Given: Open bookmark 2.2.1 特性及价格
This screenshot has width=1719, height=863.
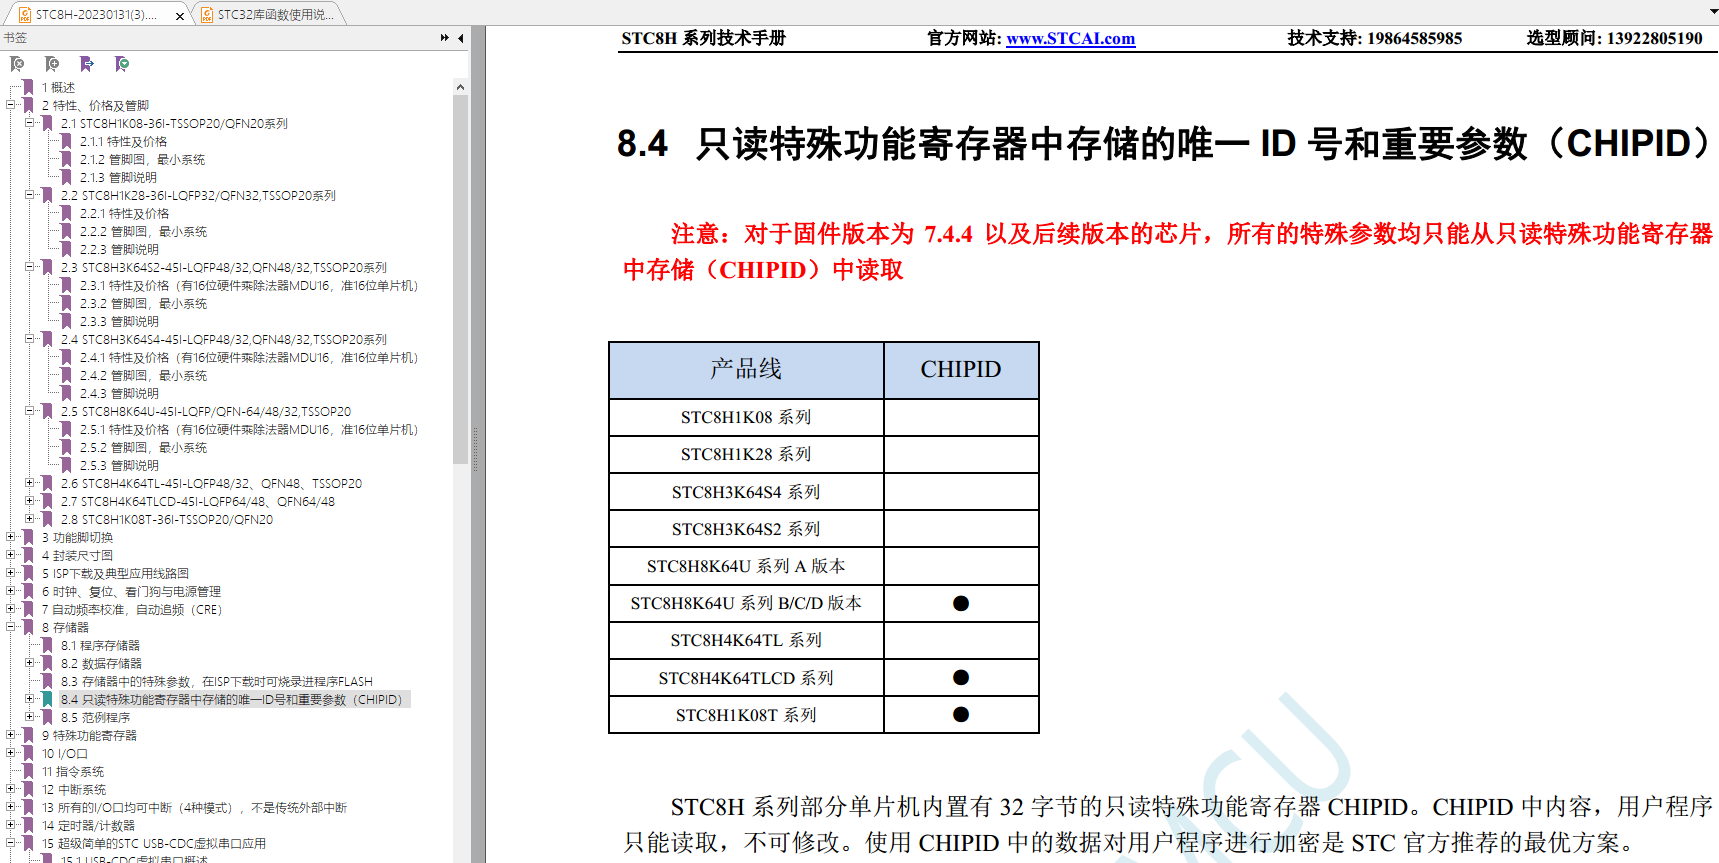Looking at the screenshot, I should (124, 214).
